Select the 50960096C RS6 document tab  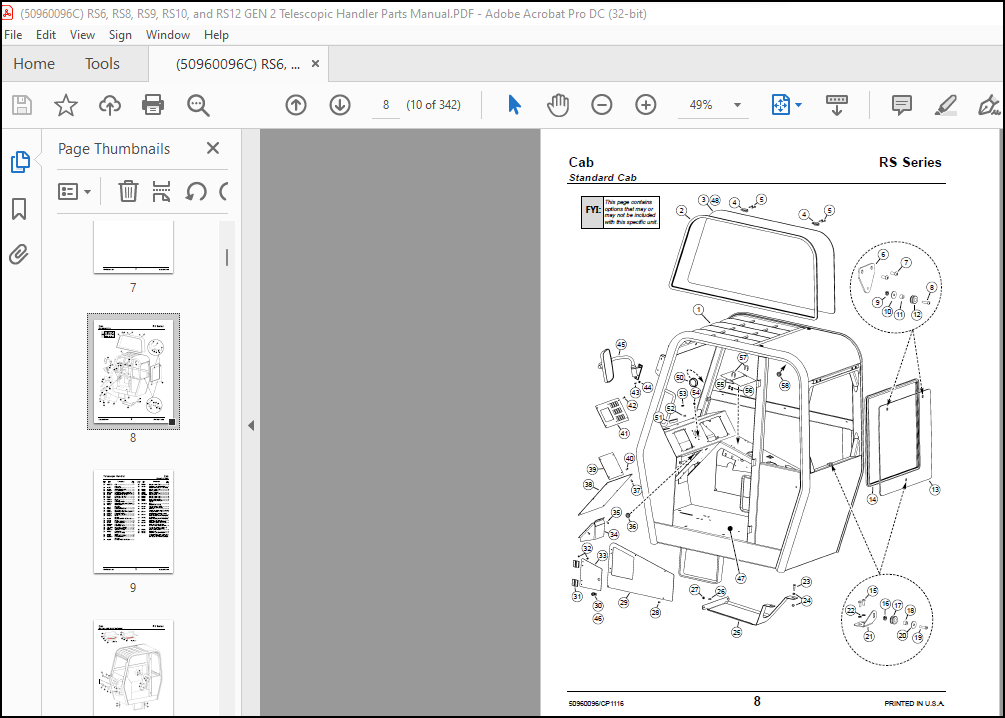point(238,63)
